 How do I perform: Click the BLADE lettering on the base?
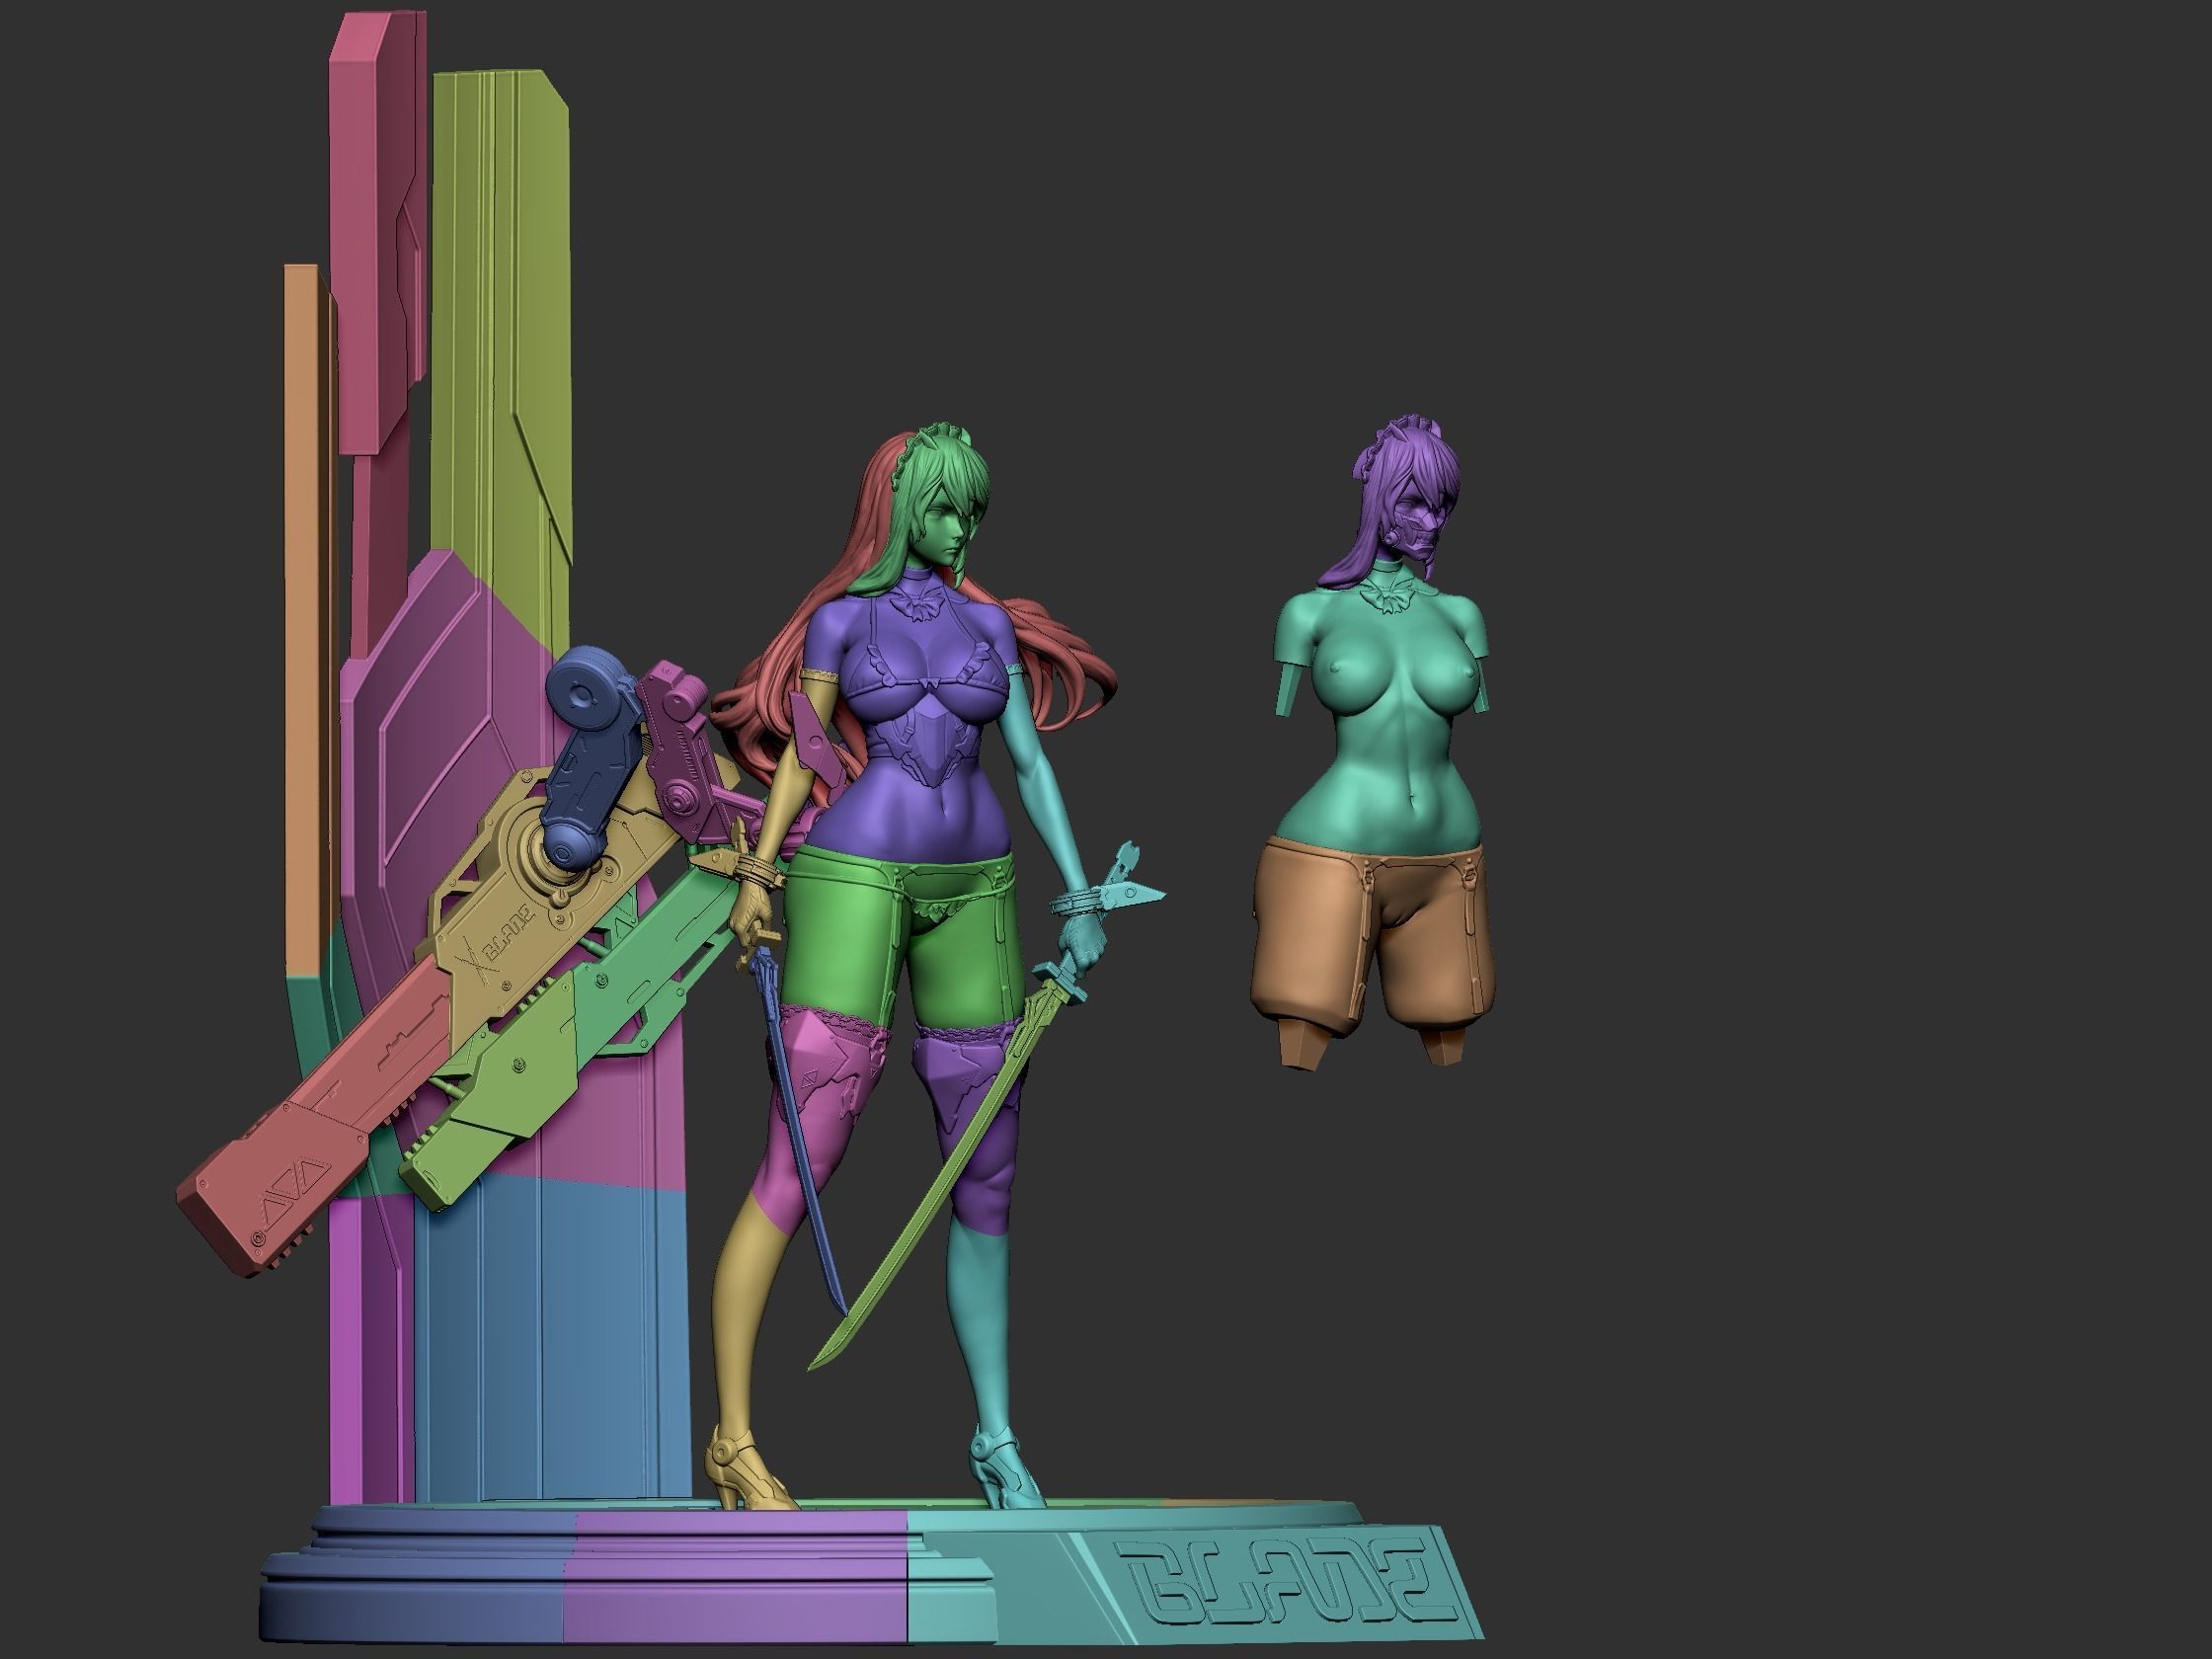pos(1286,1583)
